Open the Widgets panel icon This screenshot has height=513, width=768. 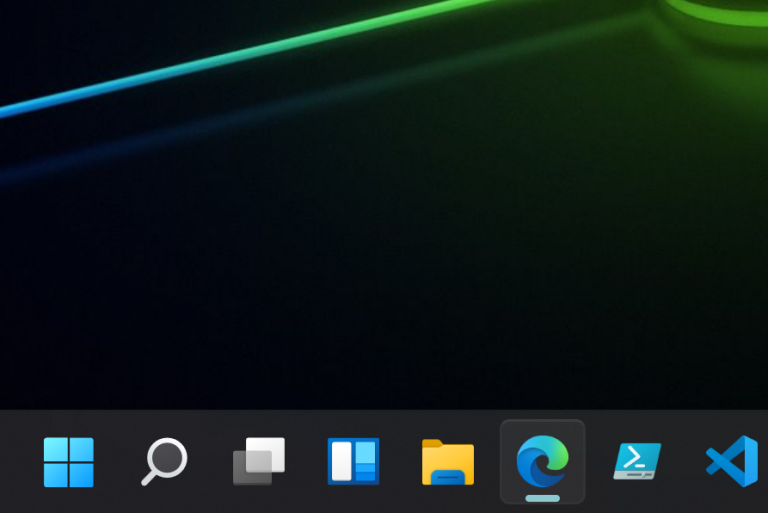[x=353, y=461]
